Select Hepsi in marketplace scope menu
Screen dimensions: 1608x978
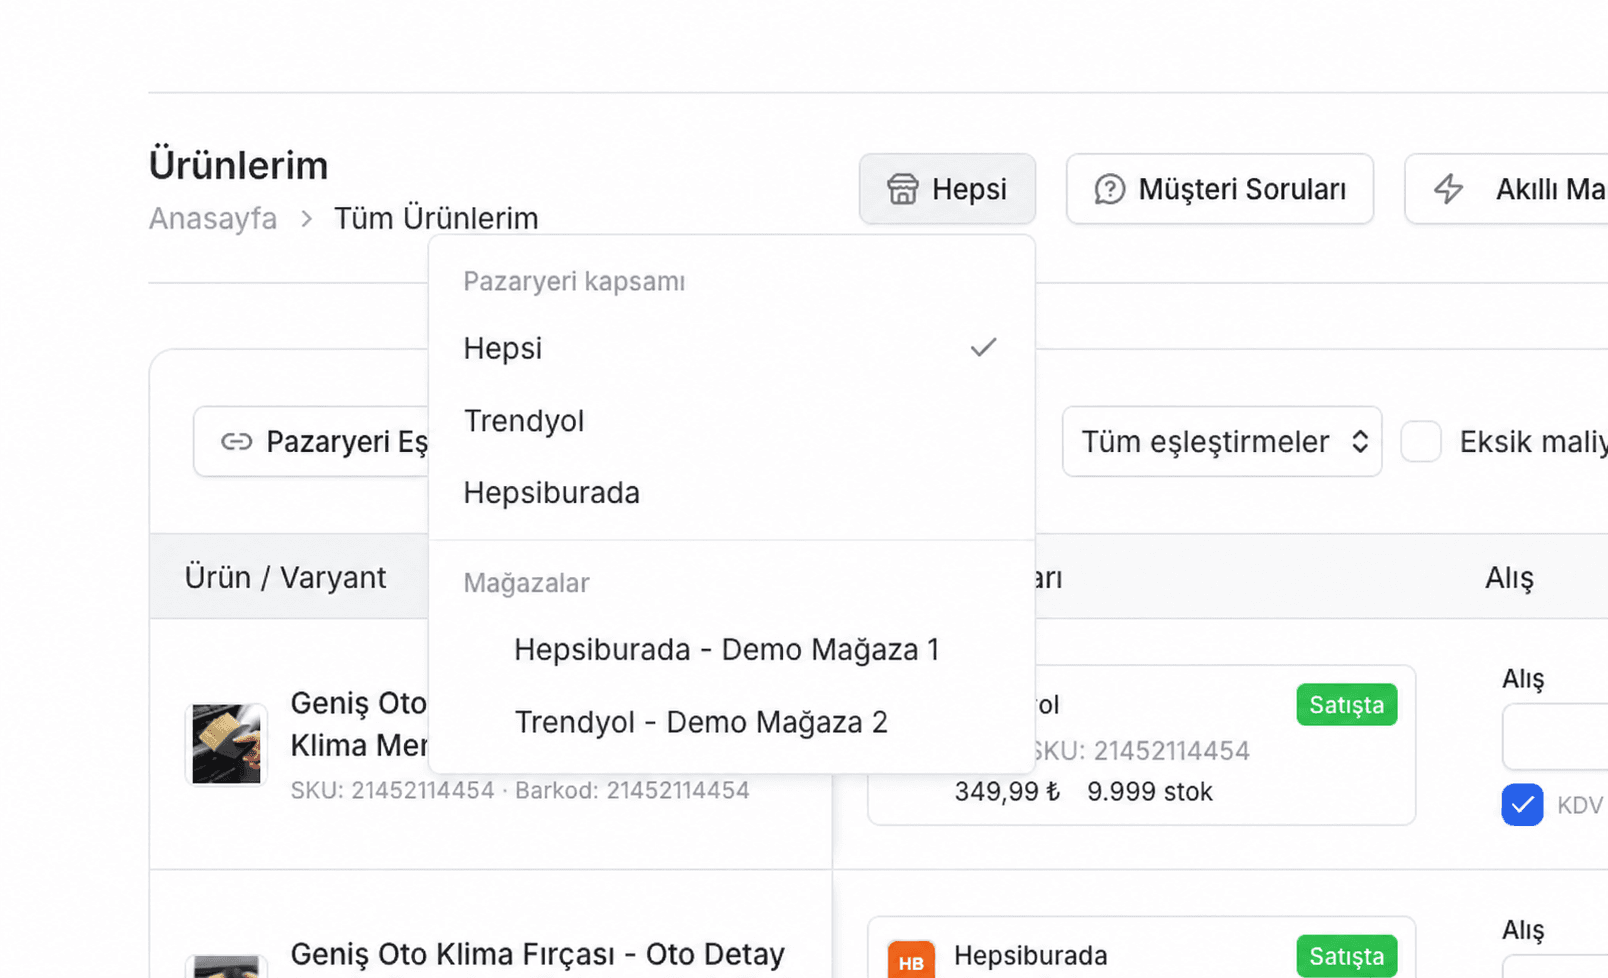point(731,348)
